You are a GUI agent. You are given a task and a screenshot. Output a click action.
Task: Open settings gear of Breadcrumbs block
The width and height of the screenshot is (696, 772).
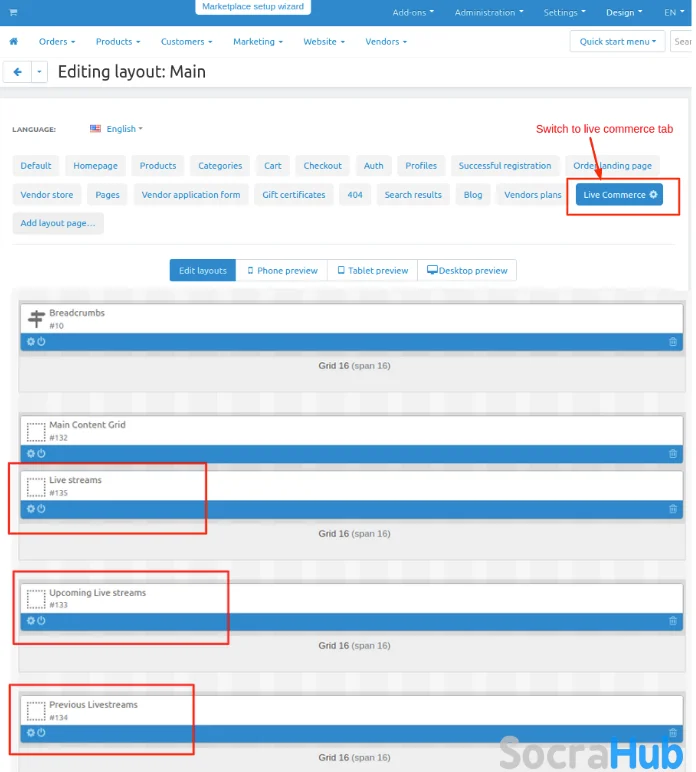pos(31,341)
